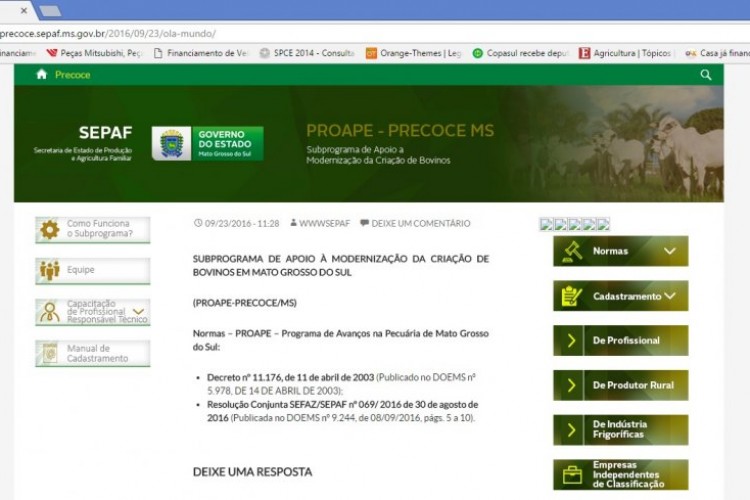Screen dimensions: 750x500
Task: Open the Peças Mitsubishi bookmark
Action: [x=94, y=53]
